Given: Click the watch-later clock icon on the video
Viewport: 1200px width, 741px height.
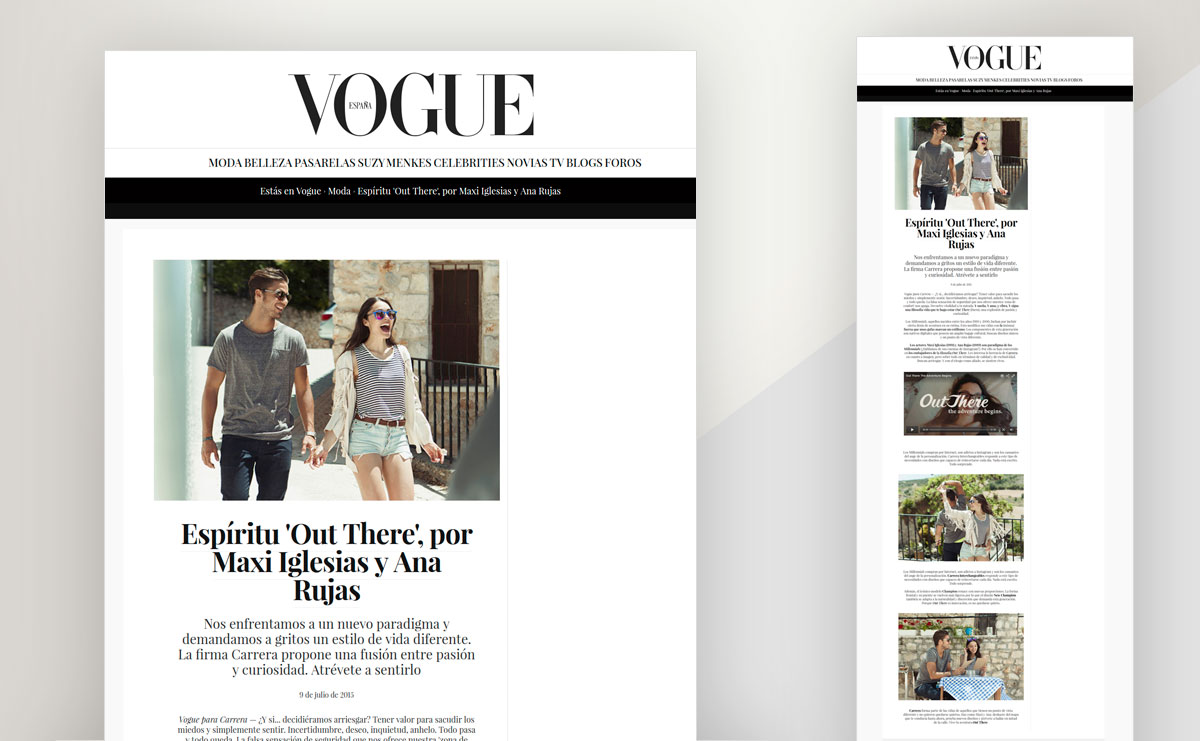Looking at the screenshot, I should (x=1002, y=376).
